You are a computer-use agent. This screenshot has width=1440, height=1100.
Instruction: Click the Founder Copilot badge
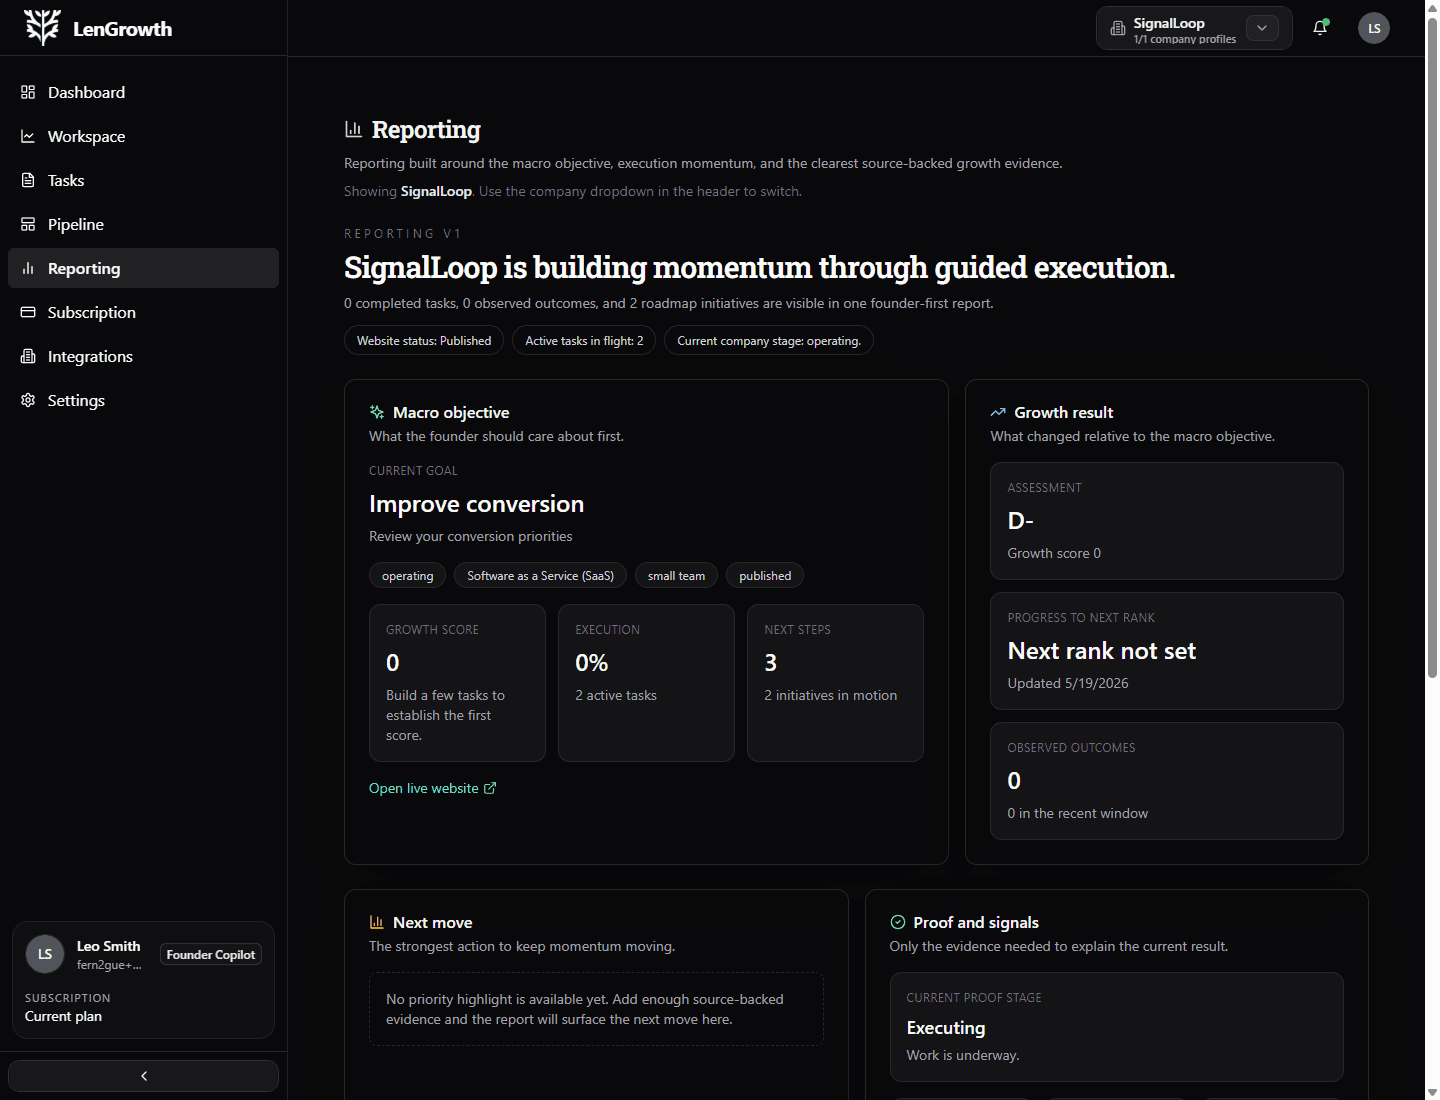[211, 955]
